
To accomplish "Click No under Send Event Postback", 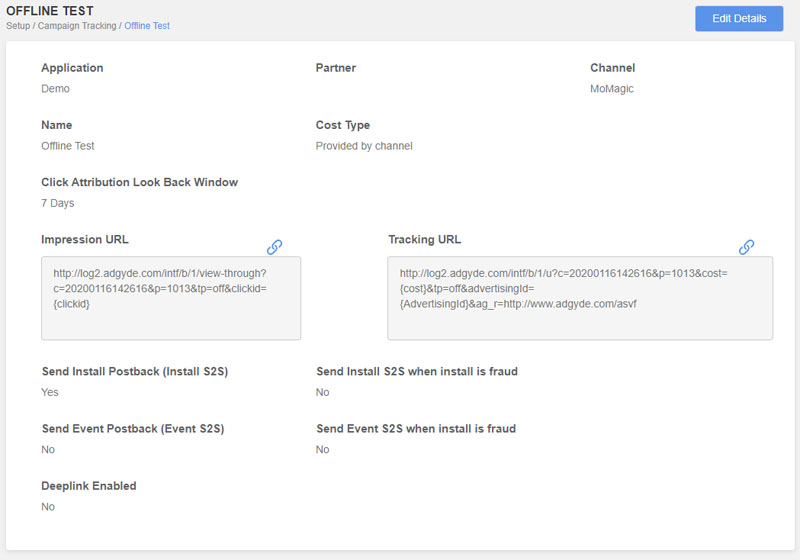I will [x=48, y=449].
